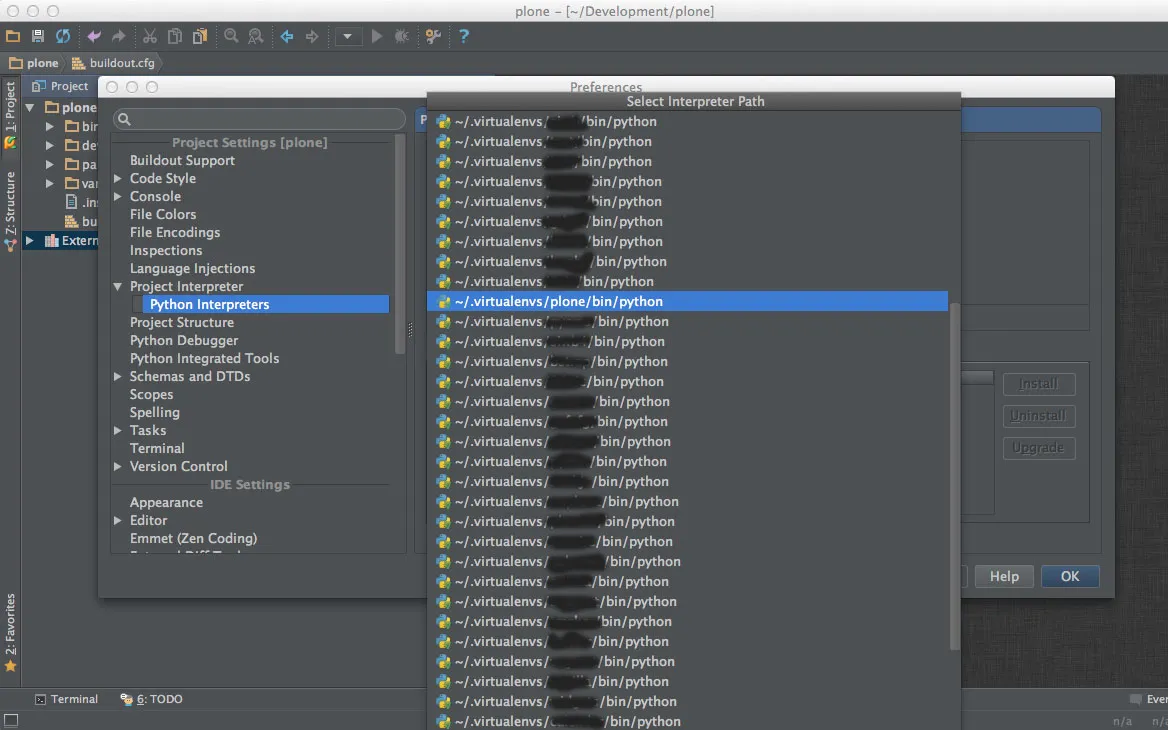This screenshot has height=730, width=1168.
Task: Open Settings via the wrench toolbar icon
Action: point(432,36)
